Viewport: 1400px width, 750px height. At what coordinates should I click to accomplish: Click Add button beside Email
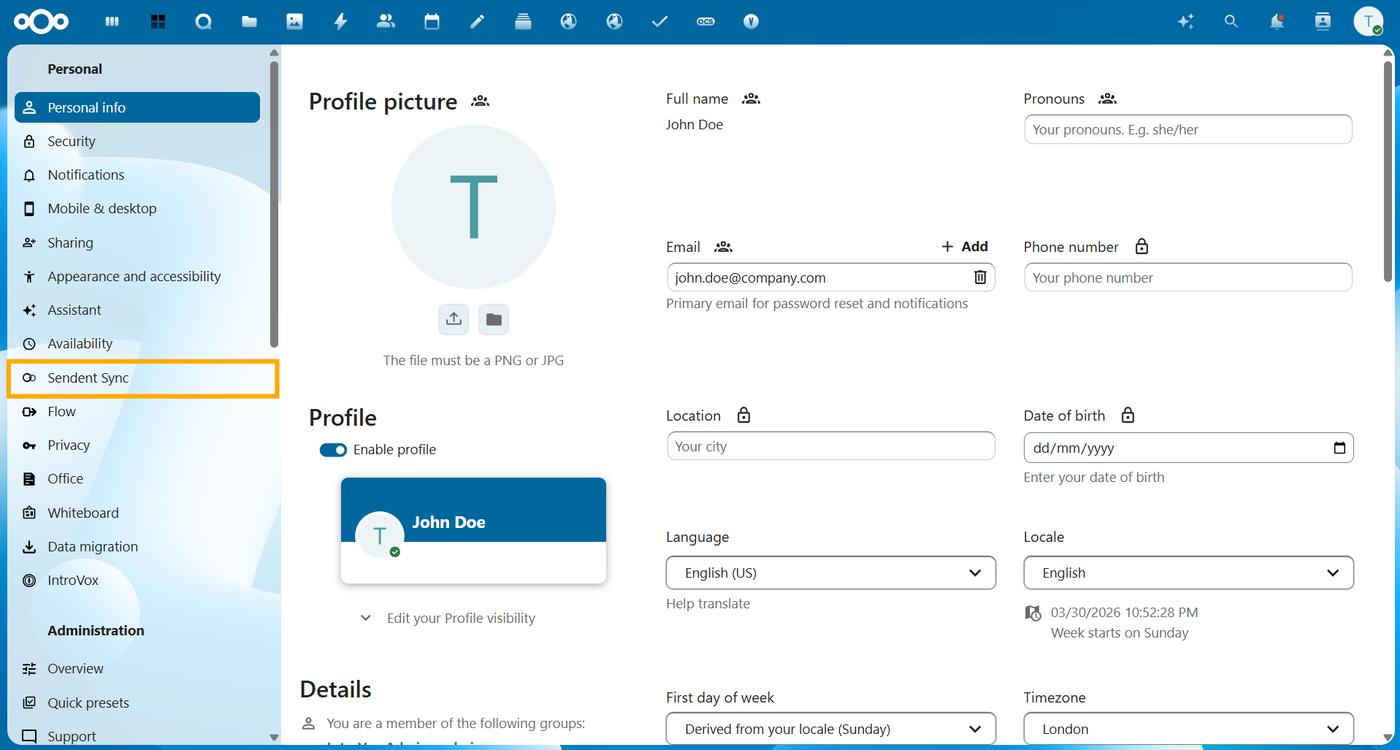[965, 247]
